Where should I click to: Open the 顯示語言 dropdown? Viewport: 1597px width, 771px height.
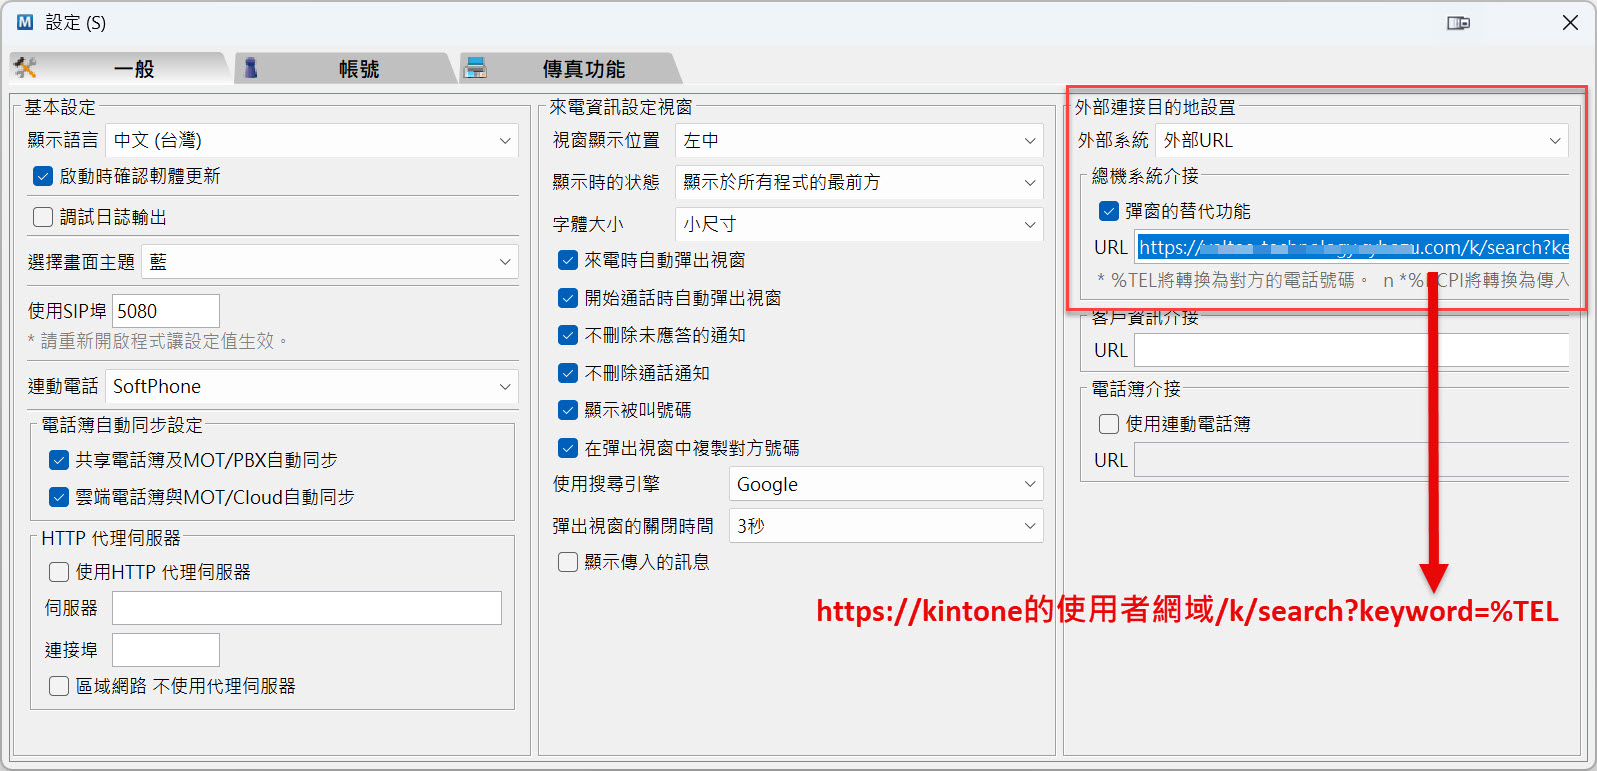[x=312, y=141]
